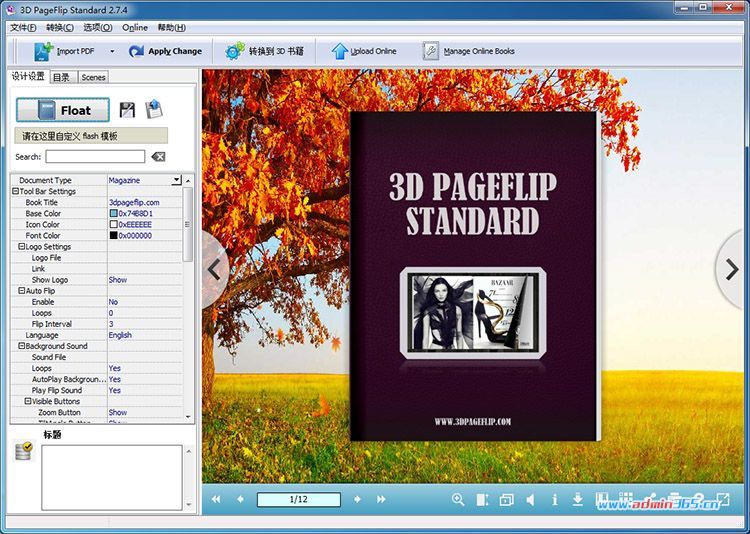Click the Flip Interval value 3
This screenshot has height=534, width=750.
(111, 324)
